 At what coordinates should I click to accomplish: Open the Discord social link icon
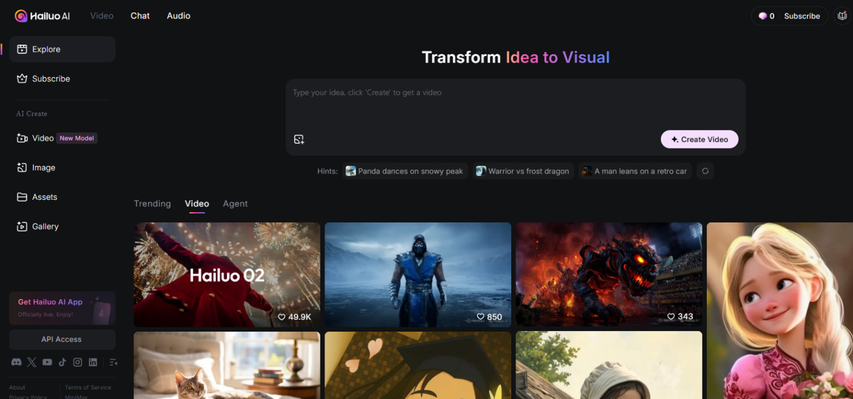[x=16, y=362]
